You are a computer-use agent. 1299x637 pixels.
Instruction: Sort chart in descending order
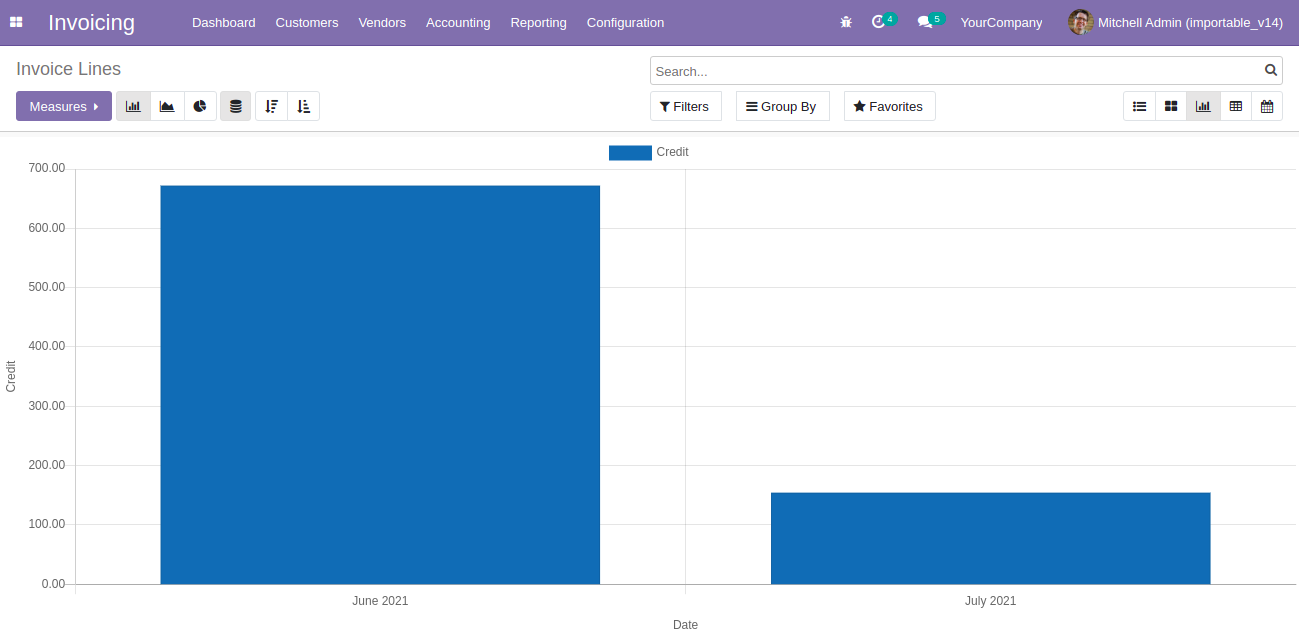[271, 106]
